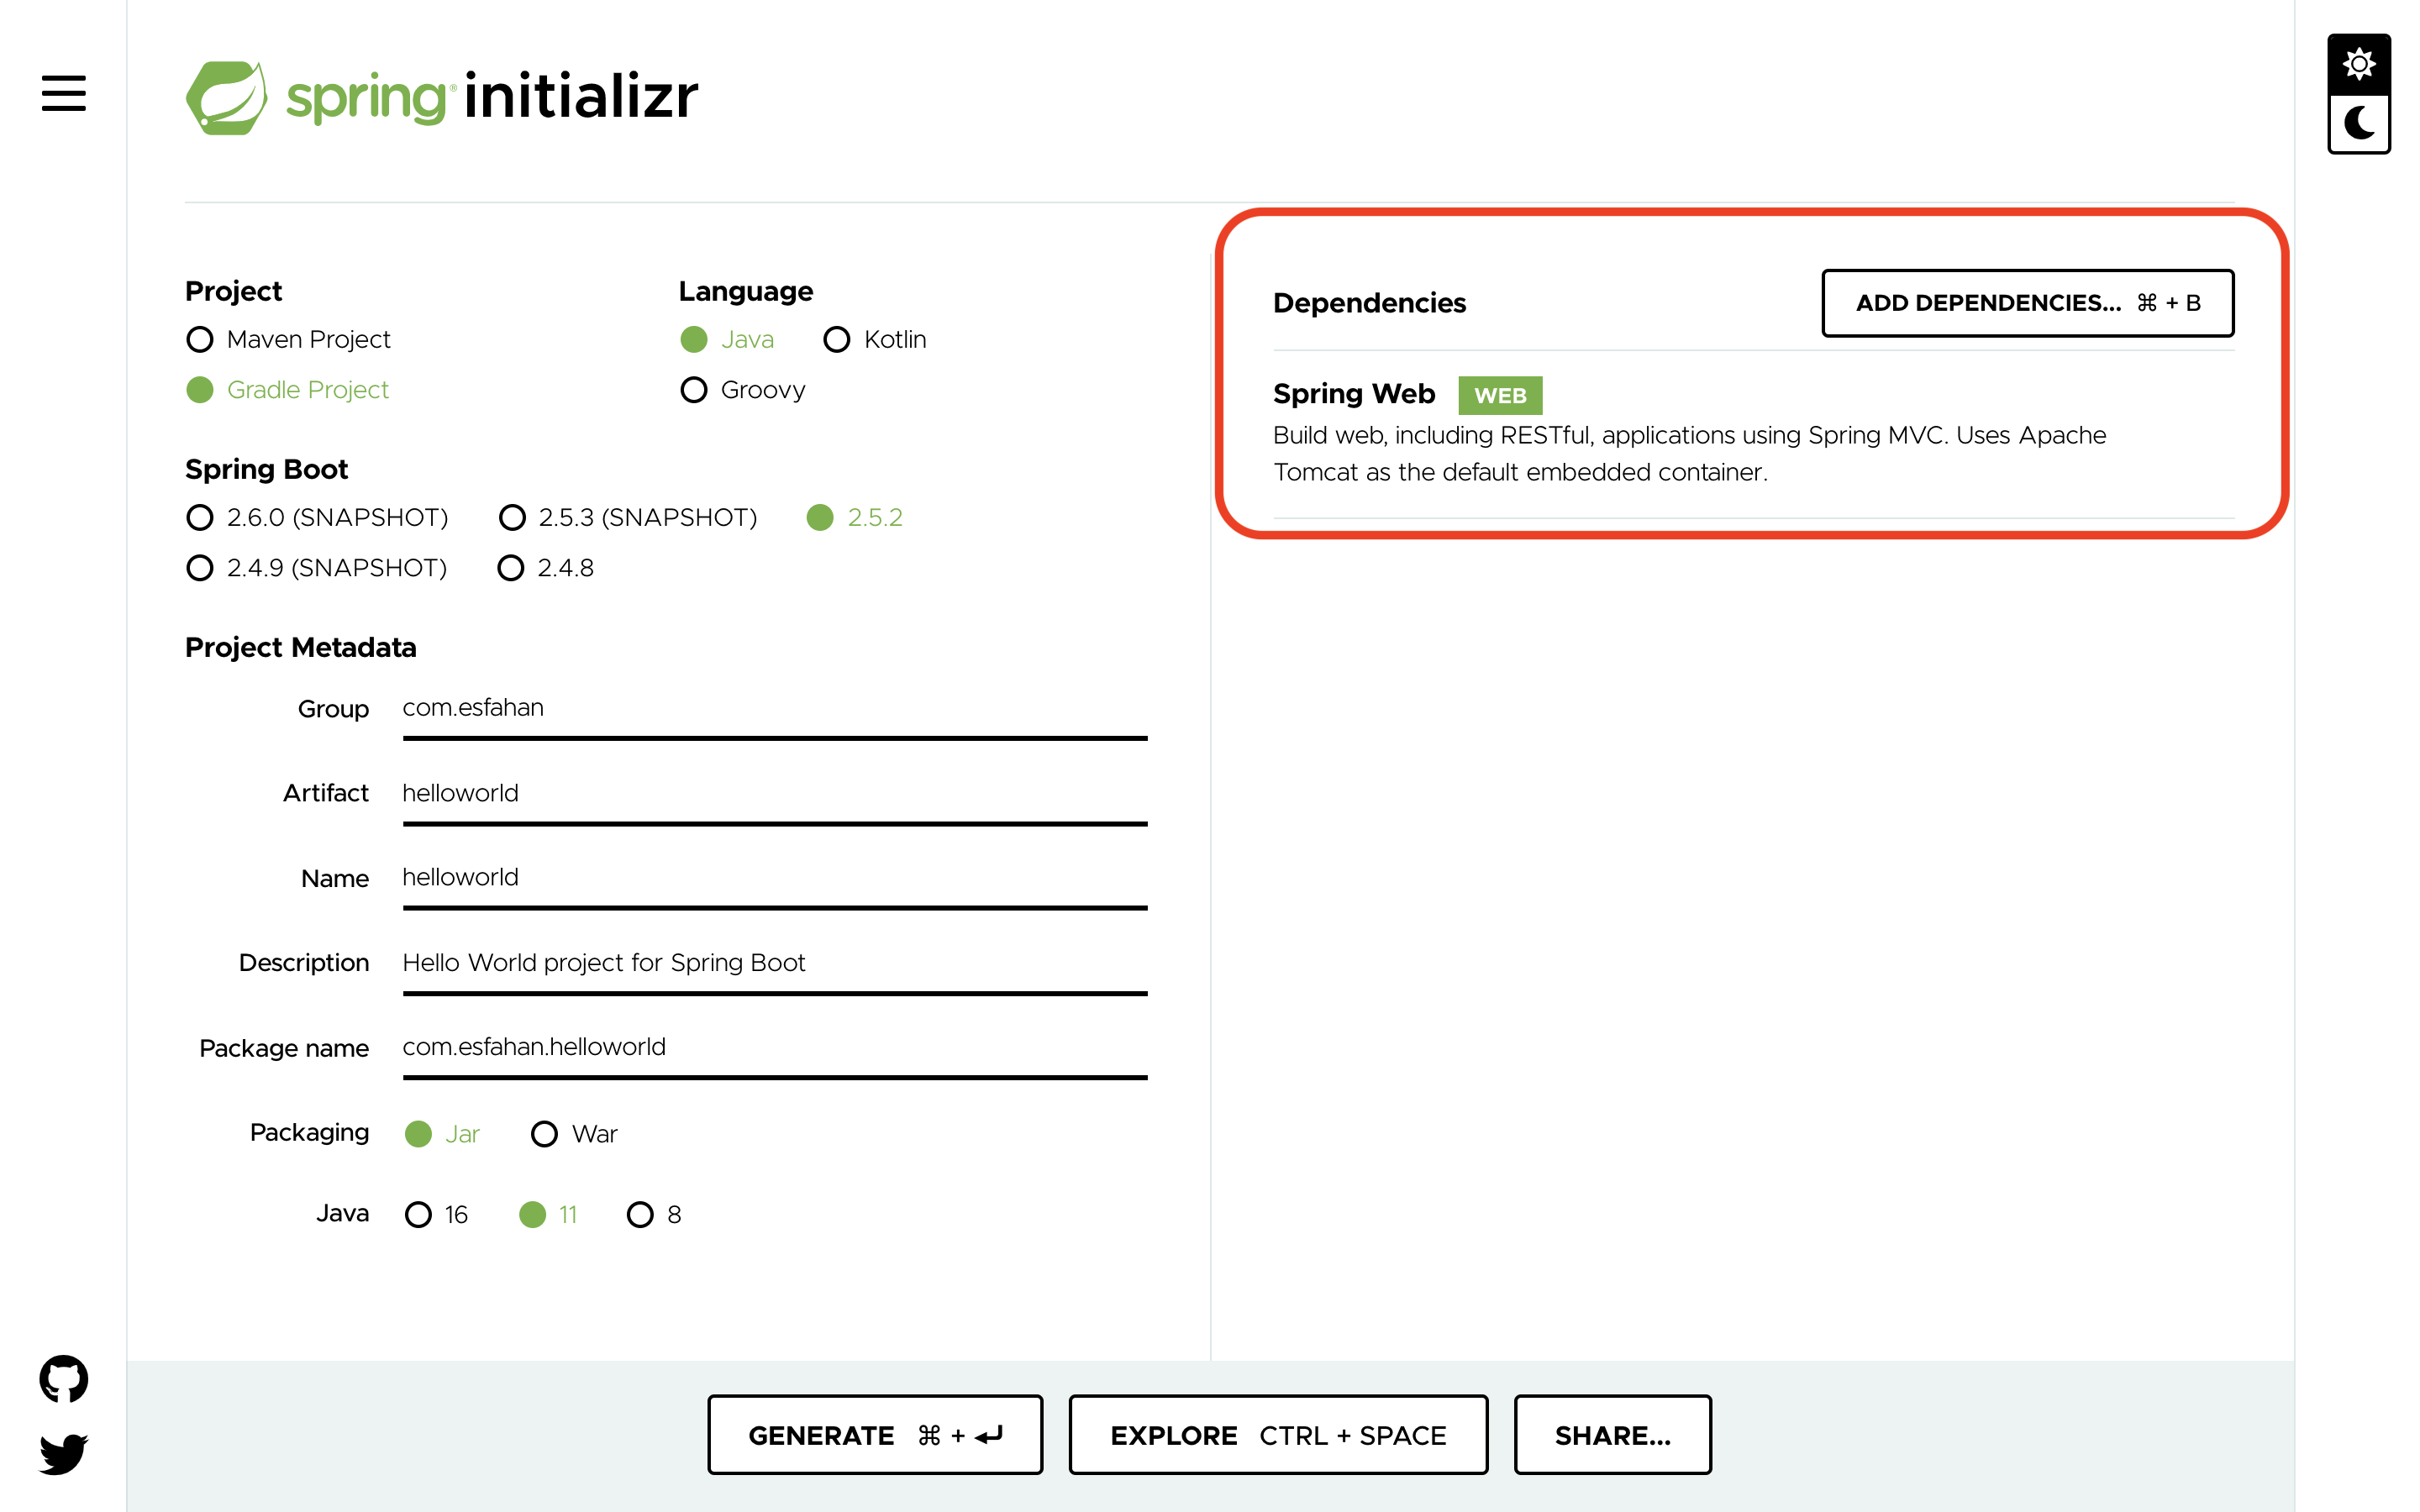Edit the project Description text field
This screenshot has width=2420, height=1512.
pyautogui.click(x=770, y=962)
